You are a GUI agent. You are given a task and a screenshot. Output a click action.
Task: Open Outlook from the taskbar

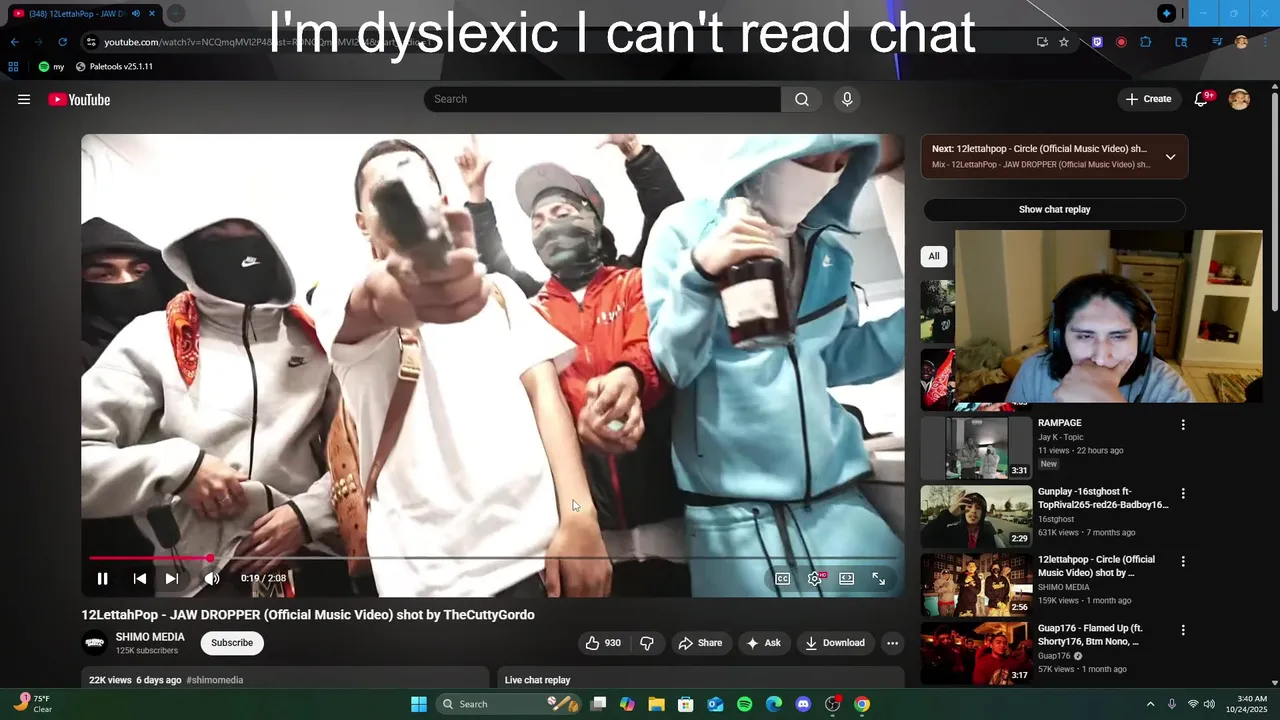click(715, 704)
